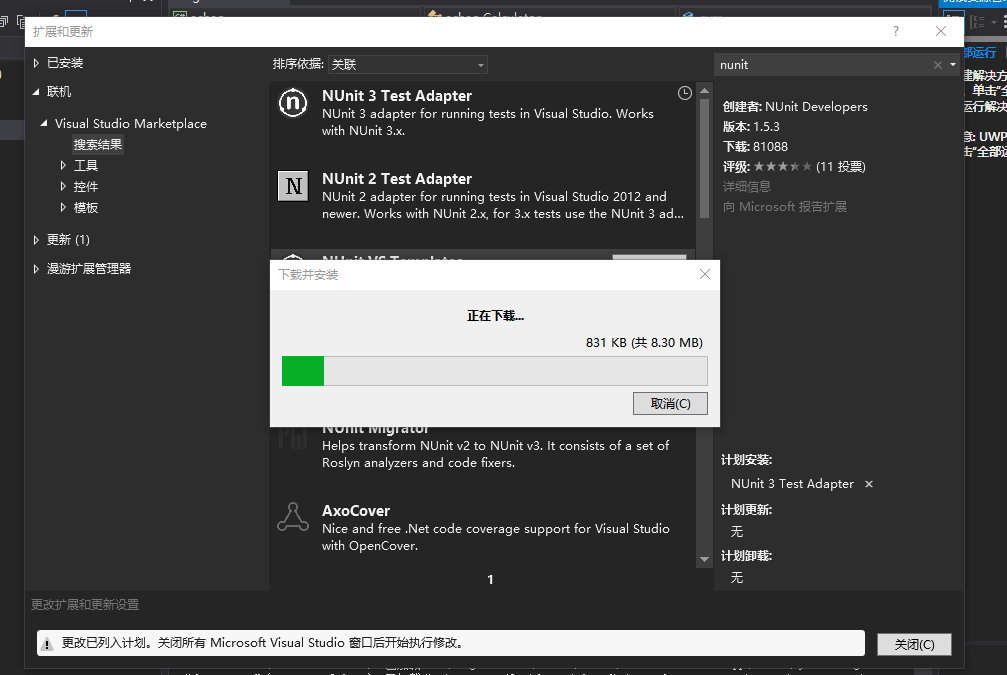Select Visual Studio Marketplace tree item
The image size is (1007, 675).
130,123
